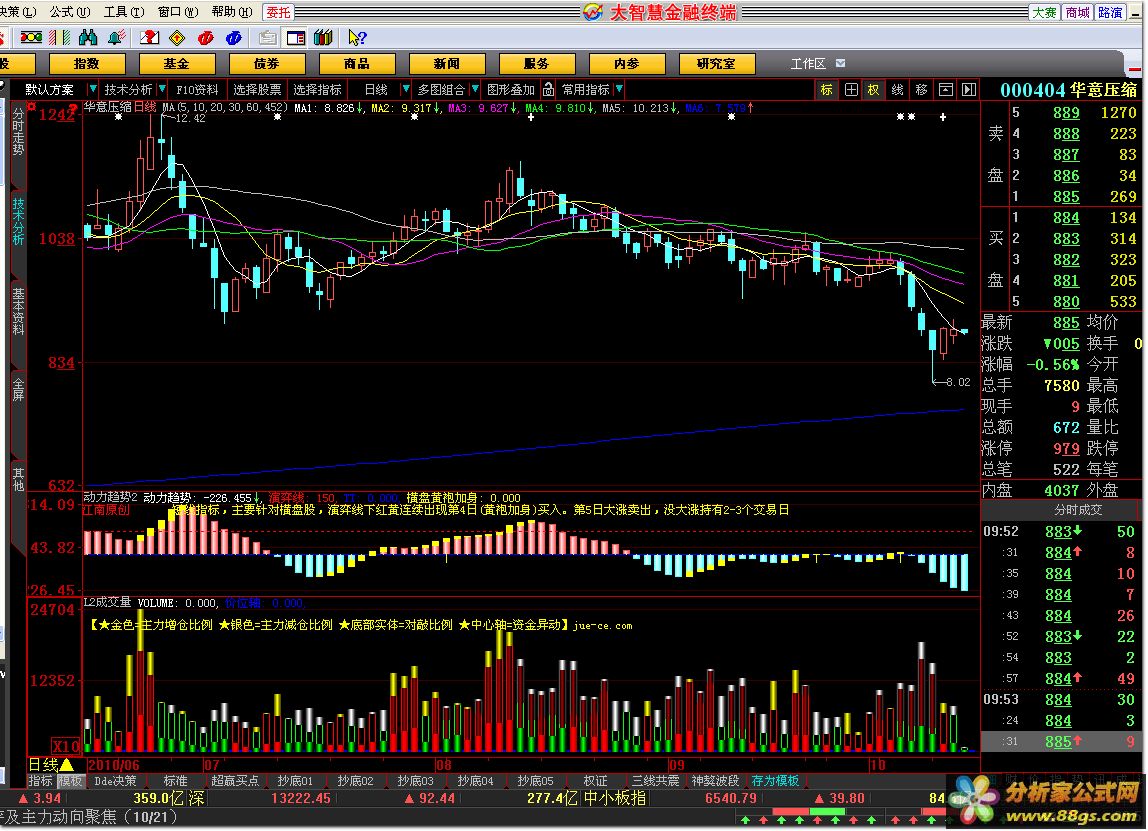
Task: Click the 日线 yellow triangle at chart bottom
Action: pyautogui.click(x=67, y=764)
